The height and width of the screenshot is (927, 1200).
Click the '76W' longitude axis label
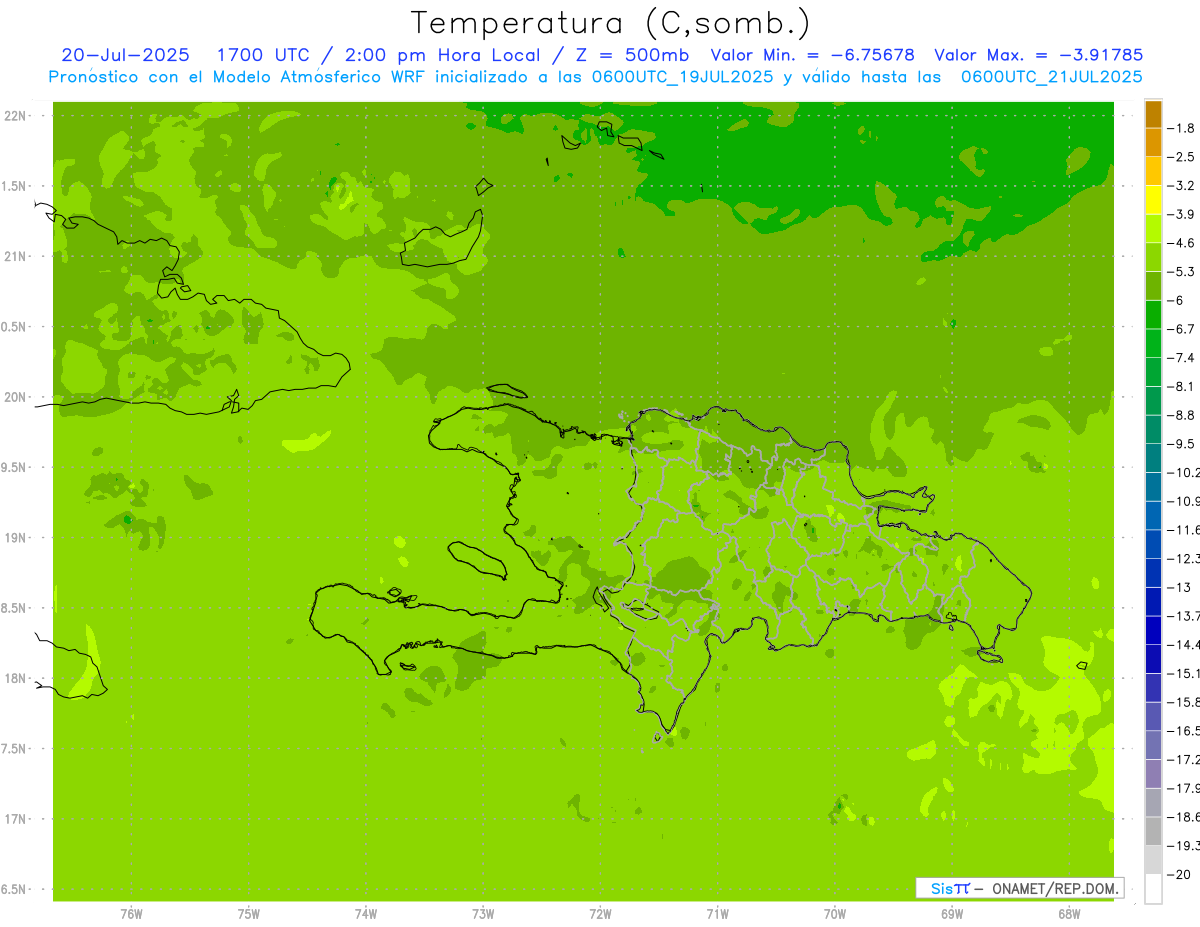click(x=131, y=914)
